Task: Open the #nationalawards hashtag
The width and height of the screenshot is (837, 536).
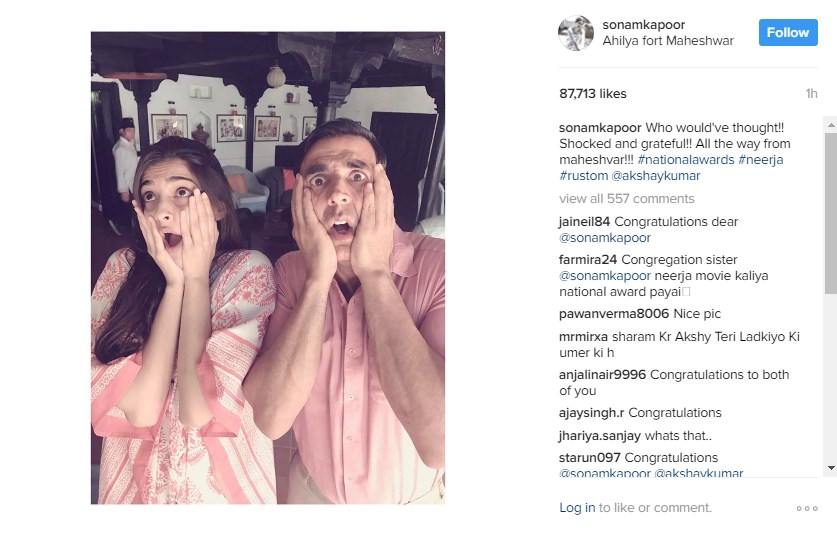Action: 686,160
